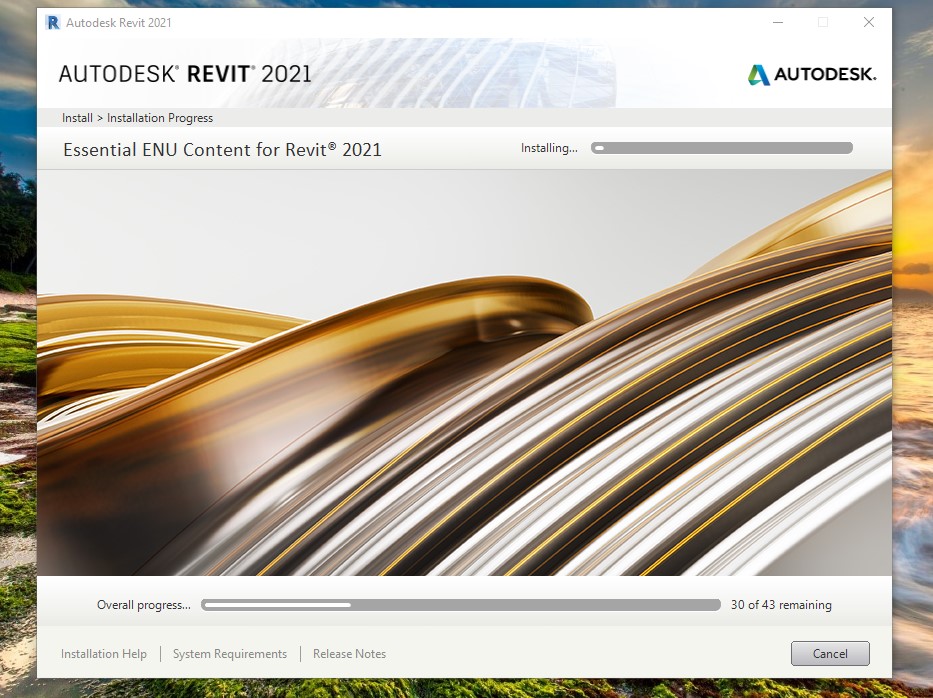The height and width of the screenshot is (698, 933).
Task: Close the Revit installer window
Action: click(x=868, y=21)
